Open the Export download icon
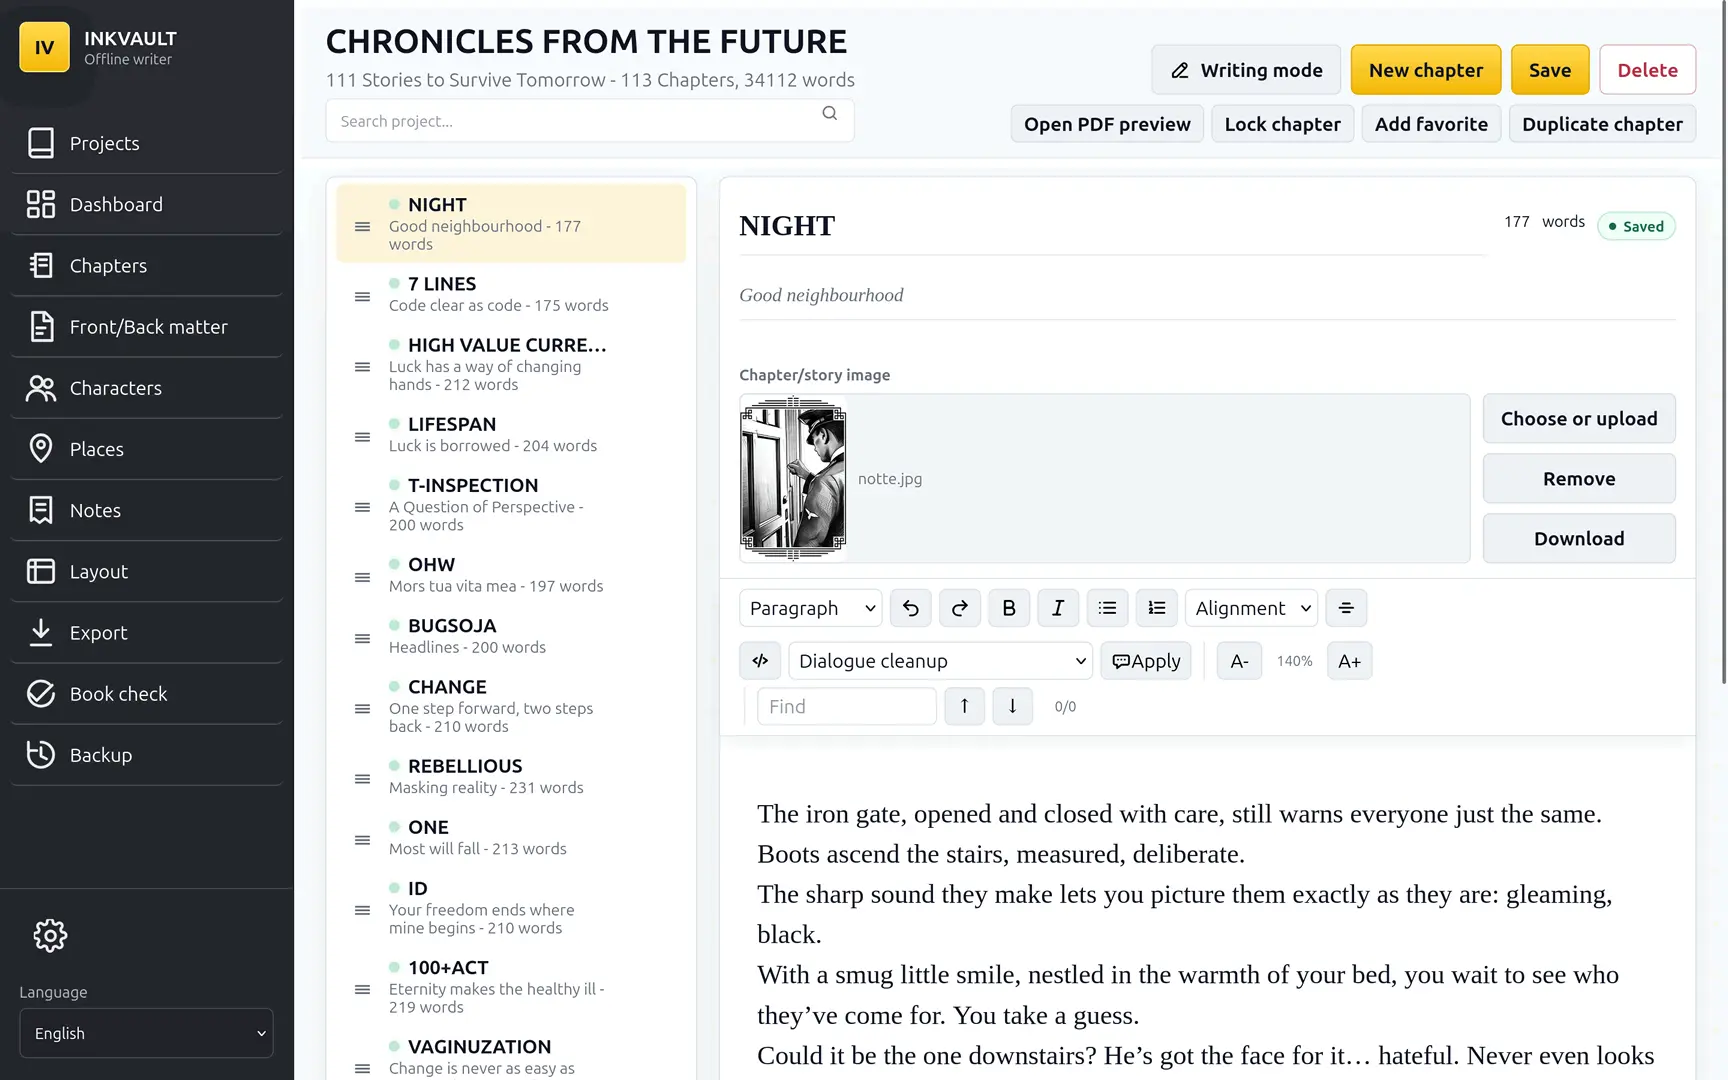 point(41,632)
